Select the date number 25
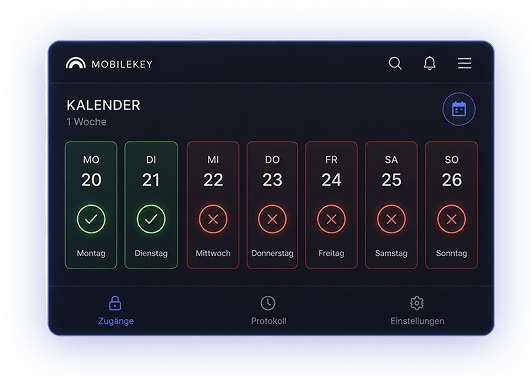 391,180
